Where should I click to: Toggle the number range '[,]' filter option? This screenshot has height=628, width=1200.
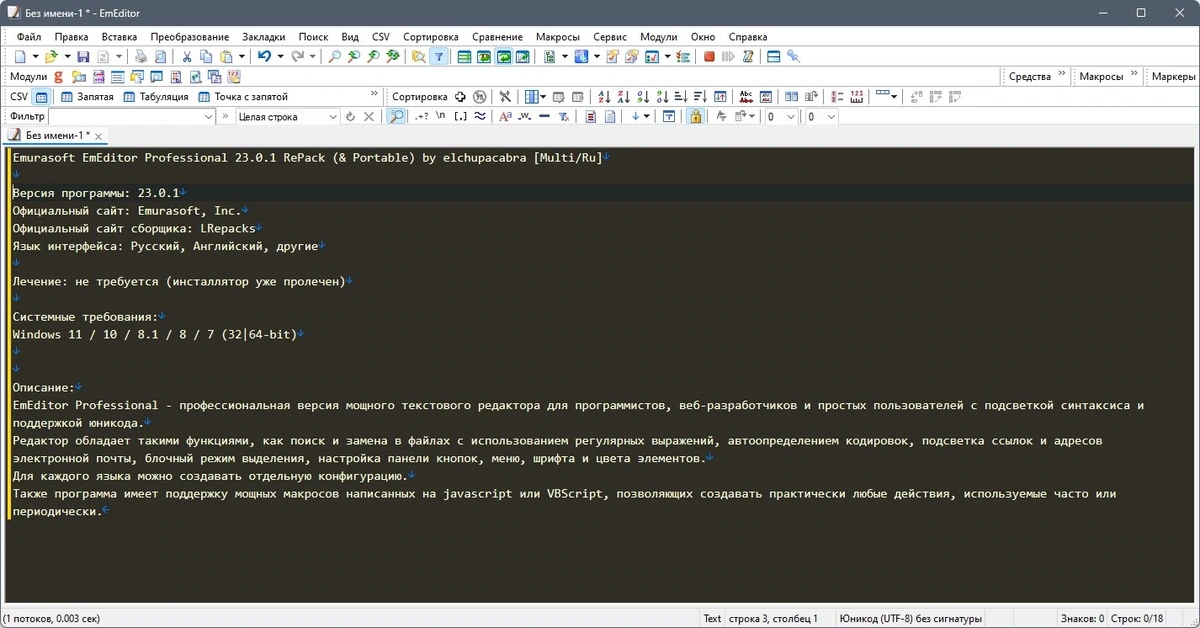click(x=460, y=117)
